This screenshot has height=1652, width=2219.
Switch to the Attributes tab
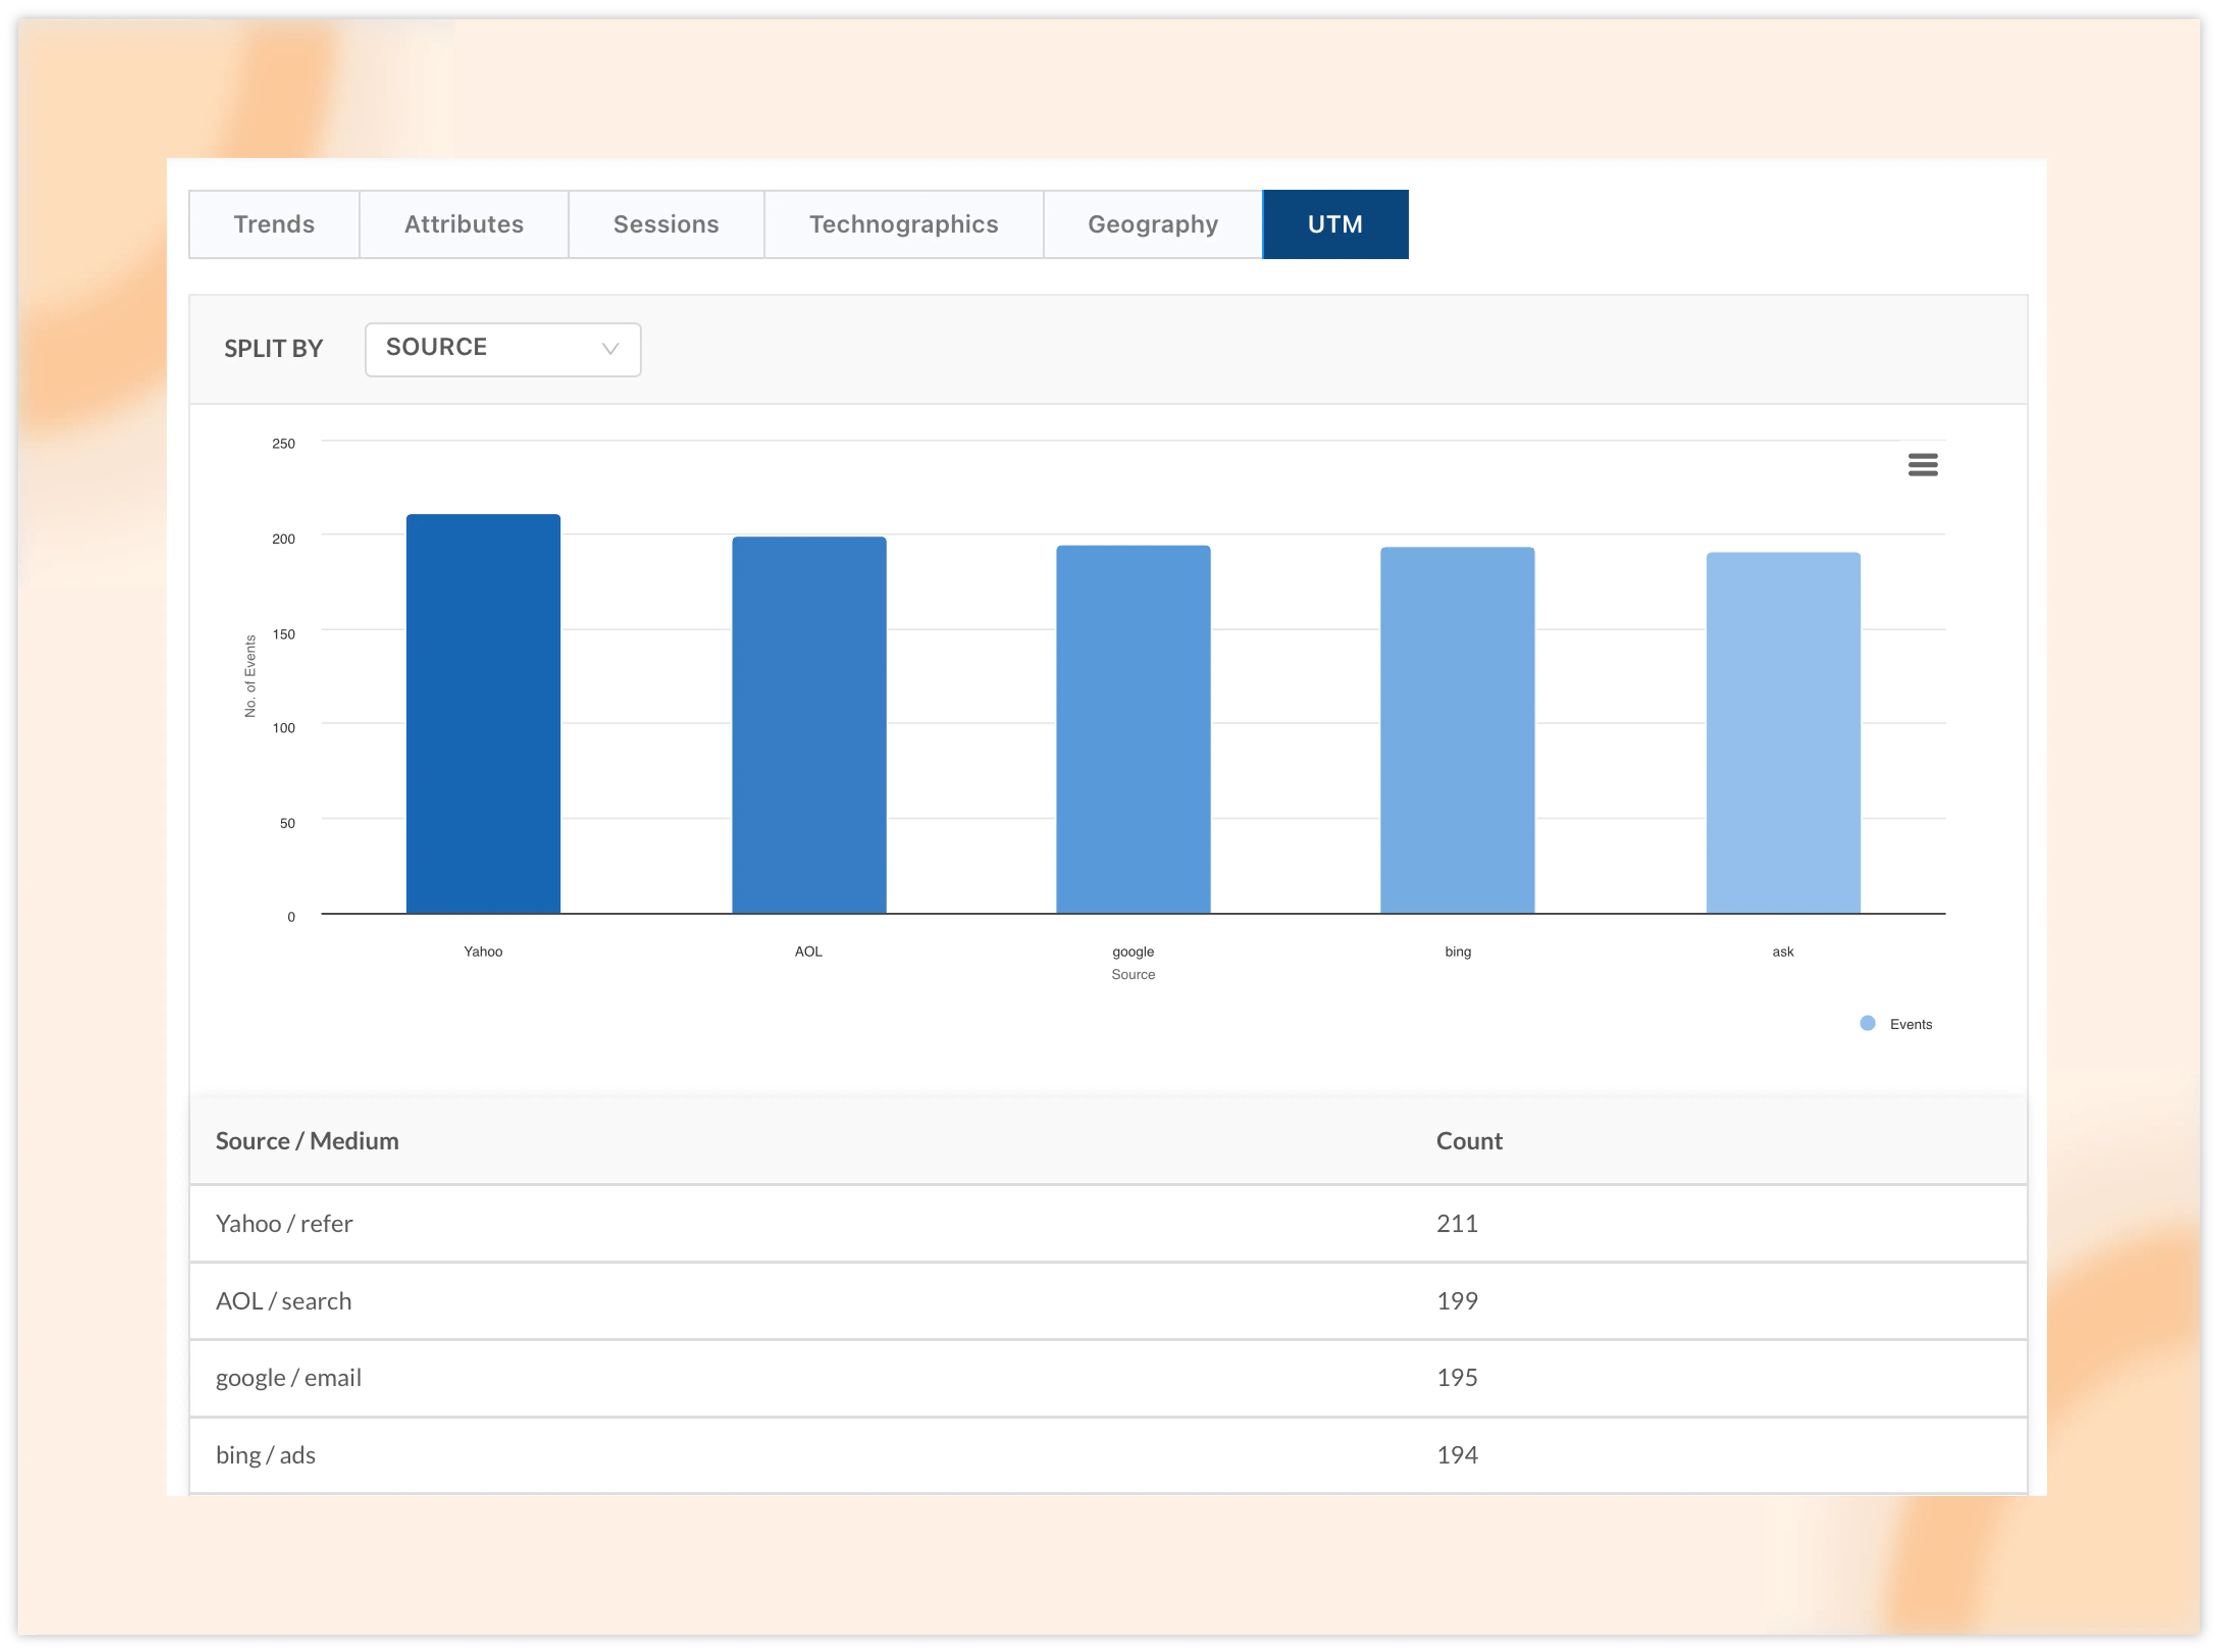[x=464, y=224]
